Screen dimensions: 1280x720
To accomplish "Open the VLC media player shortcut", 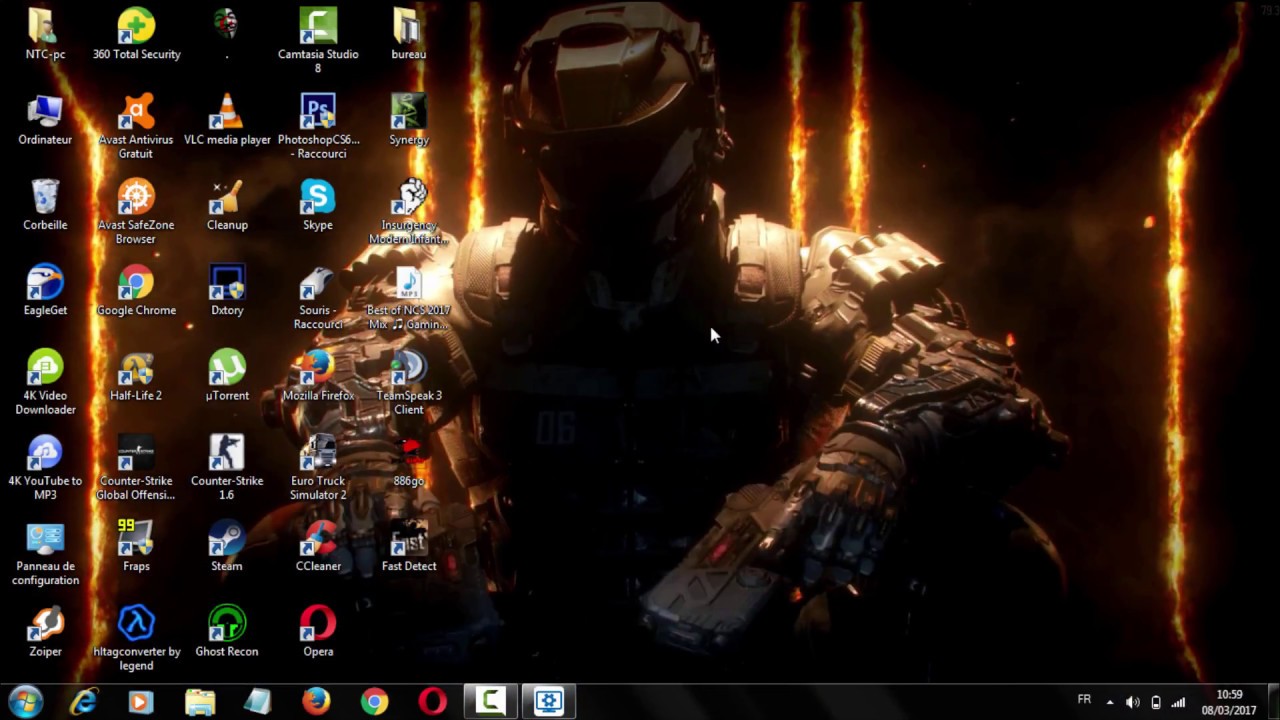I will coord(227,113).
